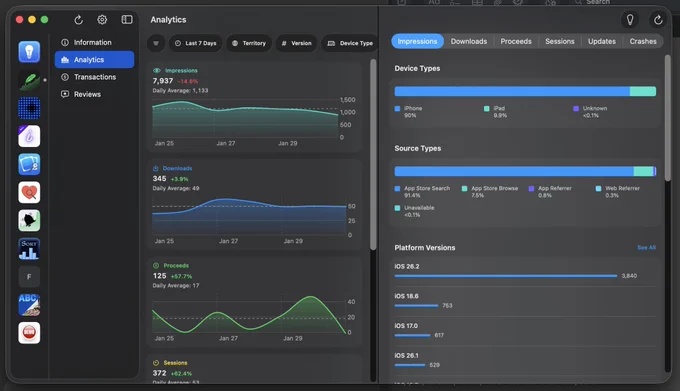Screen dimensions: 680x391
Task: Click the iPhone legend color swatch
Action: (397, 108)
